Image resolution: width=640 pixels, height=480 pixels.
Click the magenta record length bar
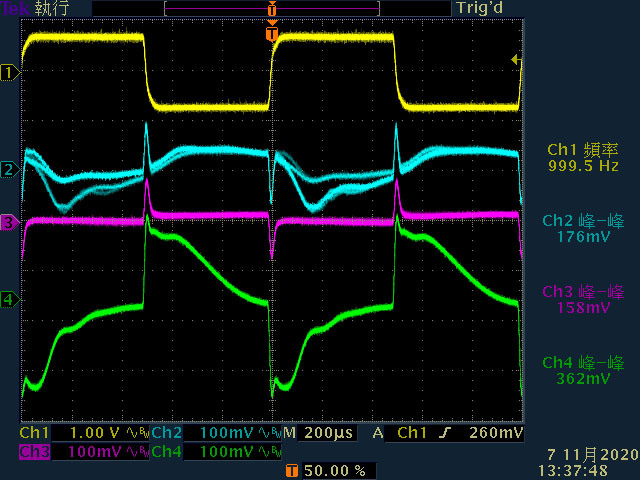pyautogui.click(x=272, y=8)
